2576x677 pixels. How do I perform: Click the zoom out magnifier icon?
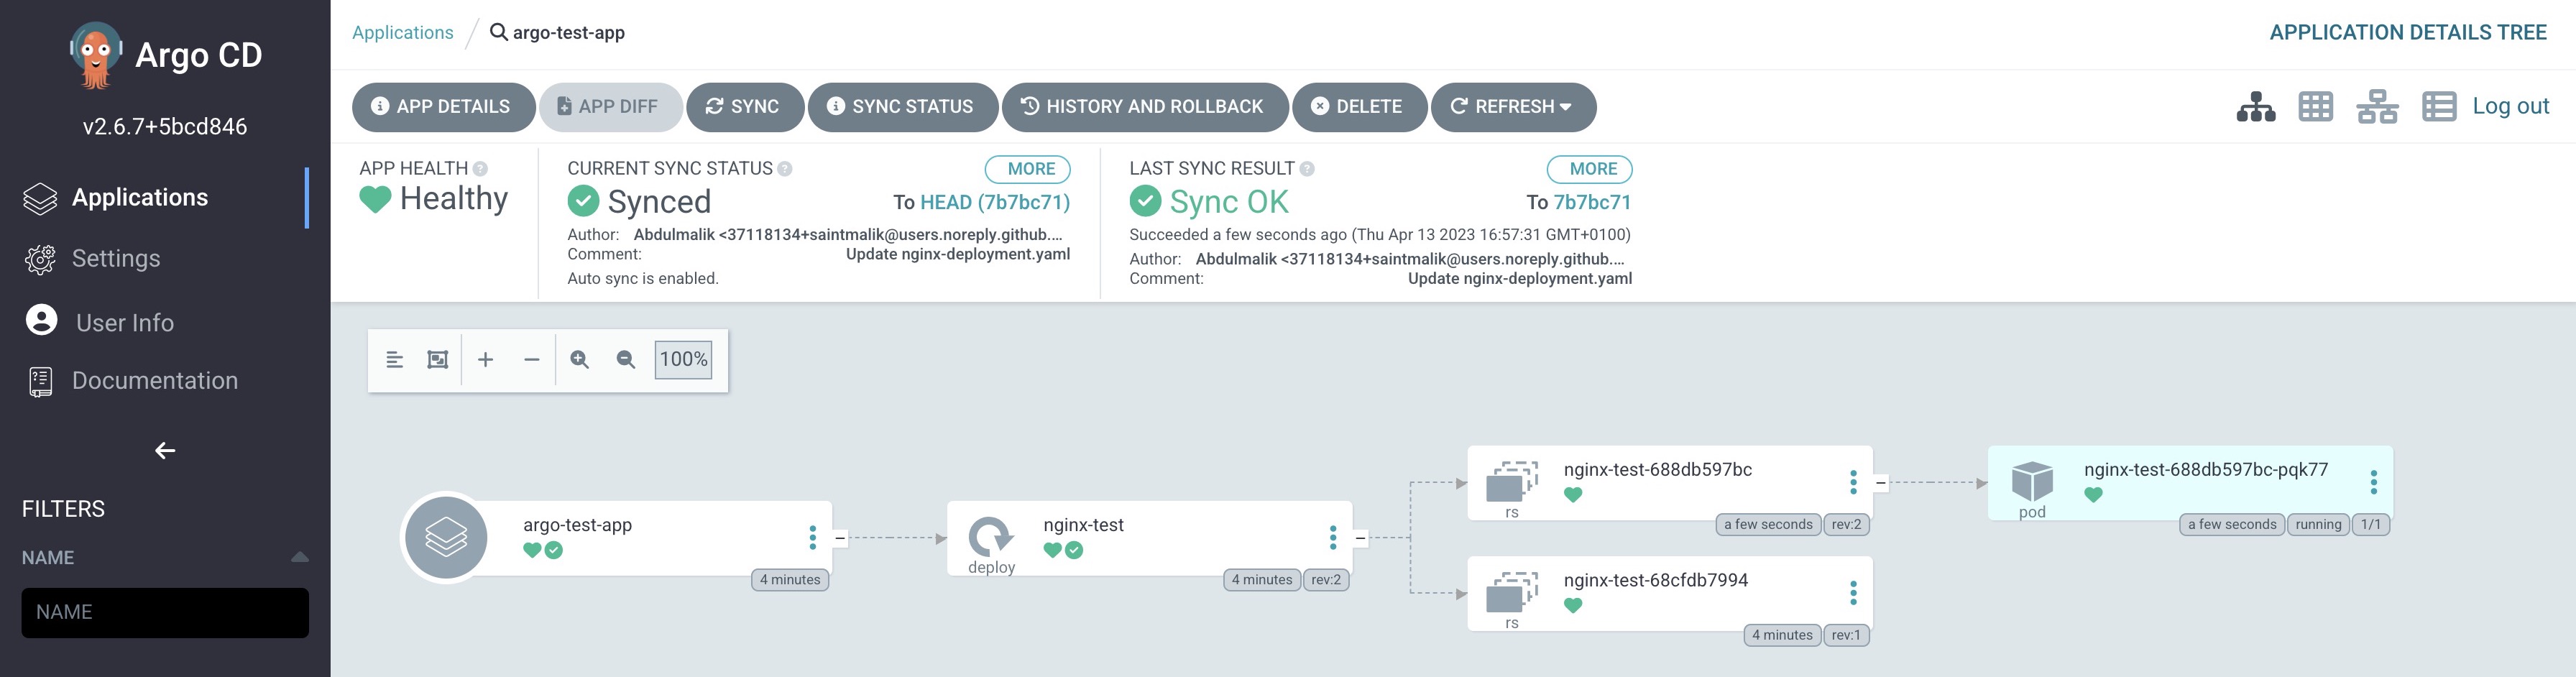626,360
